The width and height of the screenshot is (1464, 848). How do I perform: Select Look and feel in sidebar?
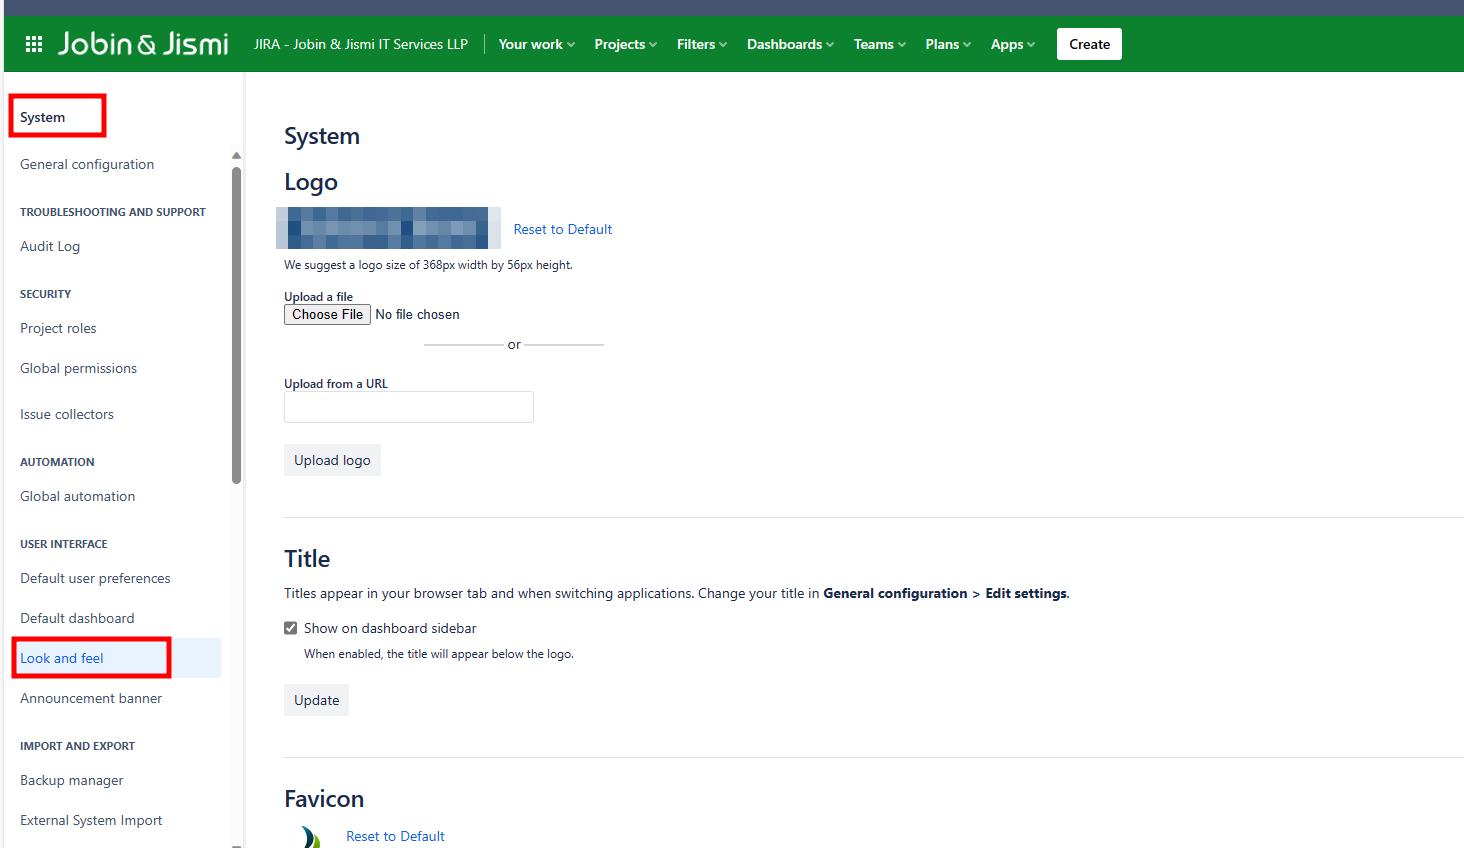coord(62,658)
